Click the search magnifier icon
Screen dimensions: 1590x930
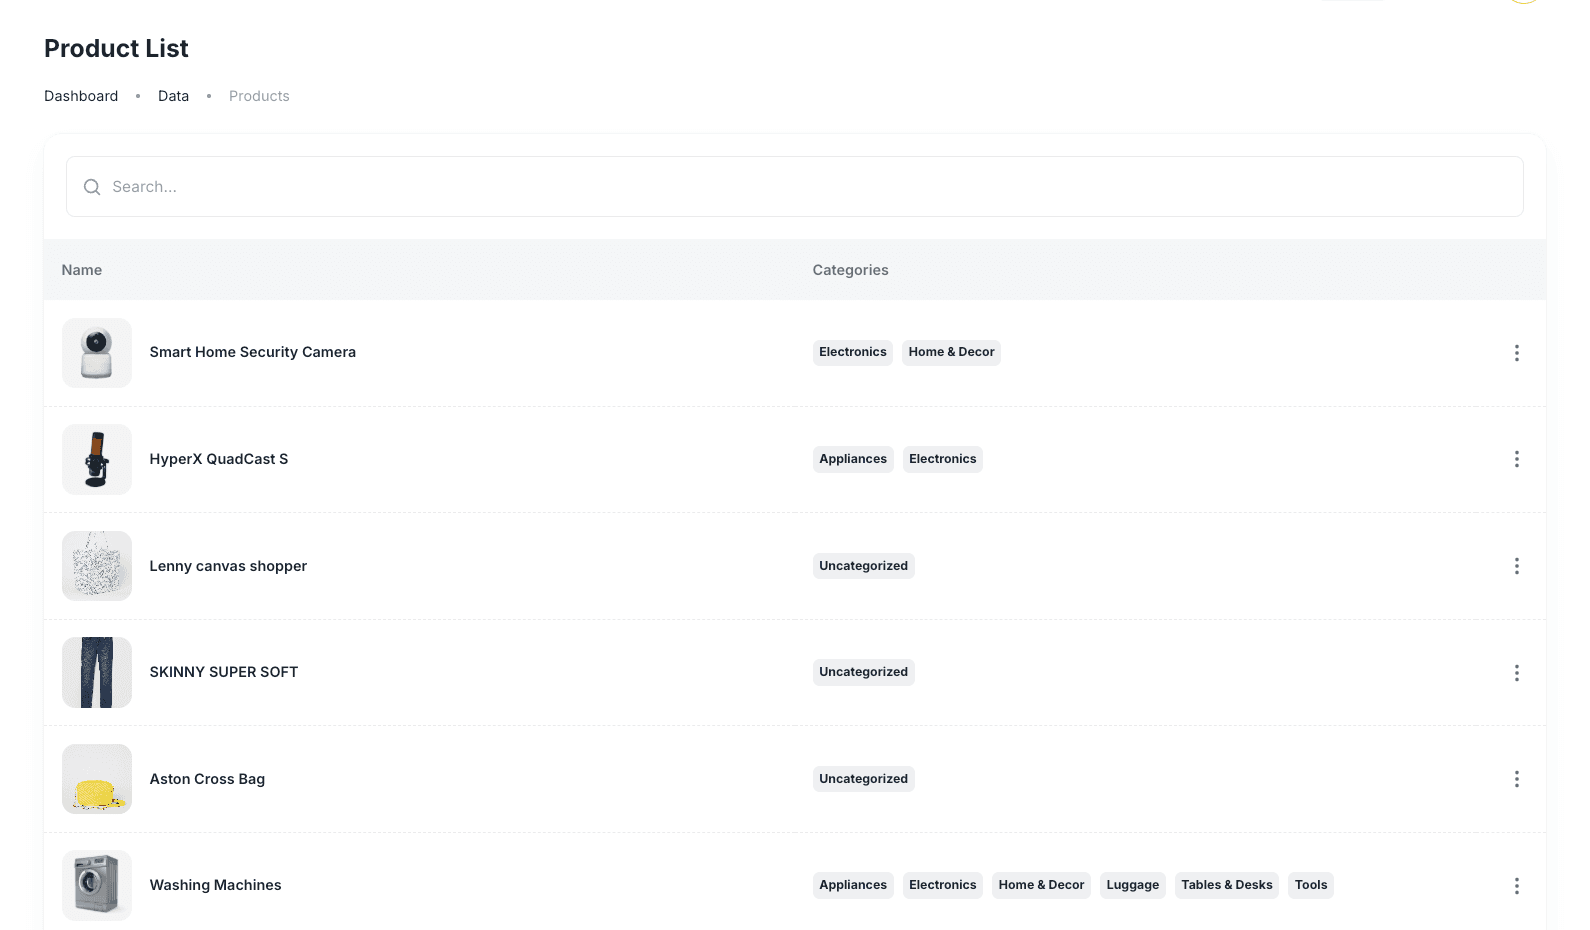pos(92,187)
